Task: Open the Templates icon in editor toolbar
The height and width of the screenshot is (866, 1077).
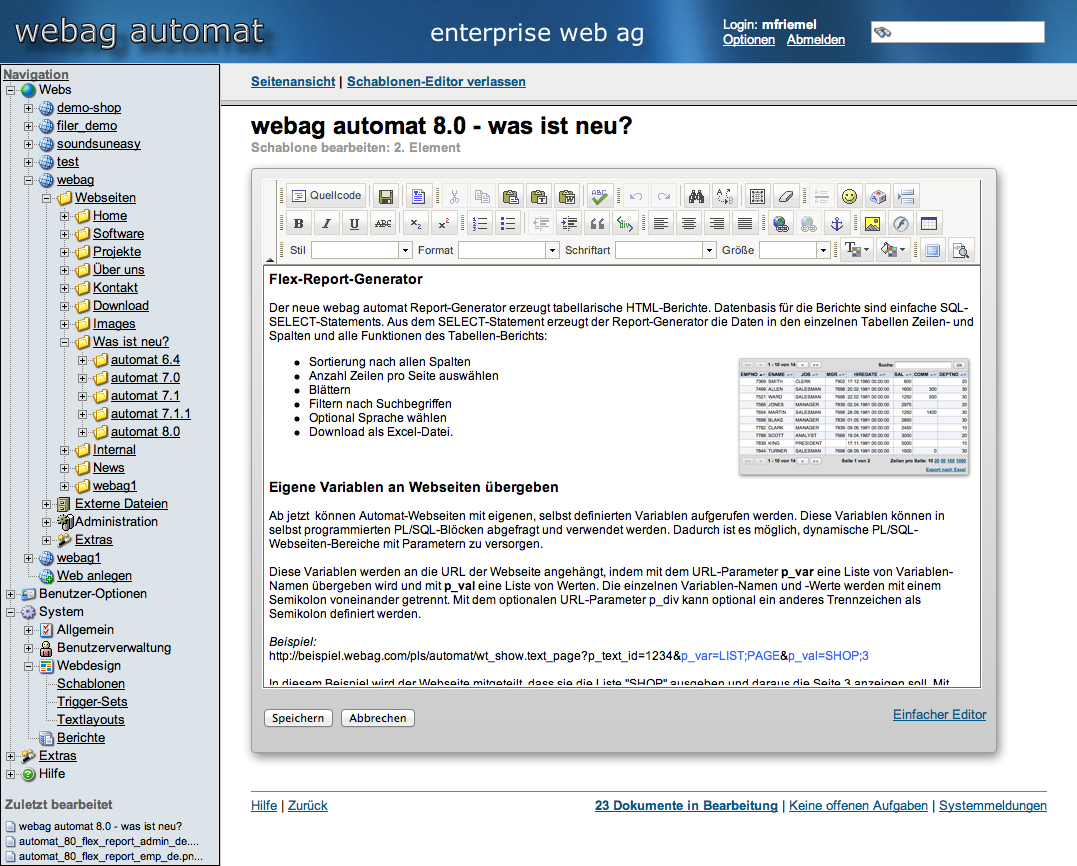Action: [418, 196]
